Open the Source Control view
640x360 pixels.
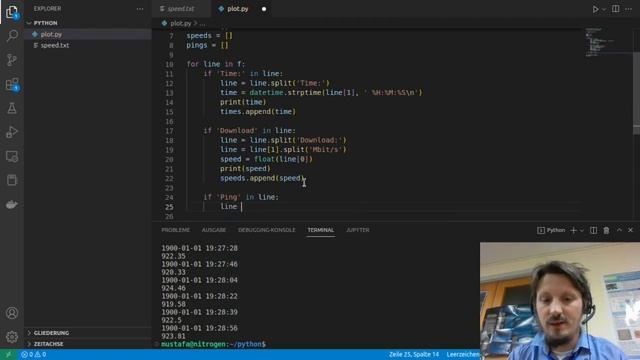(x=12, y=60)
